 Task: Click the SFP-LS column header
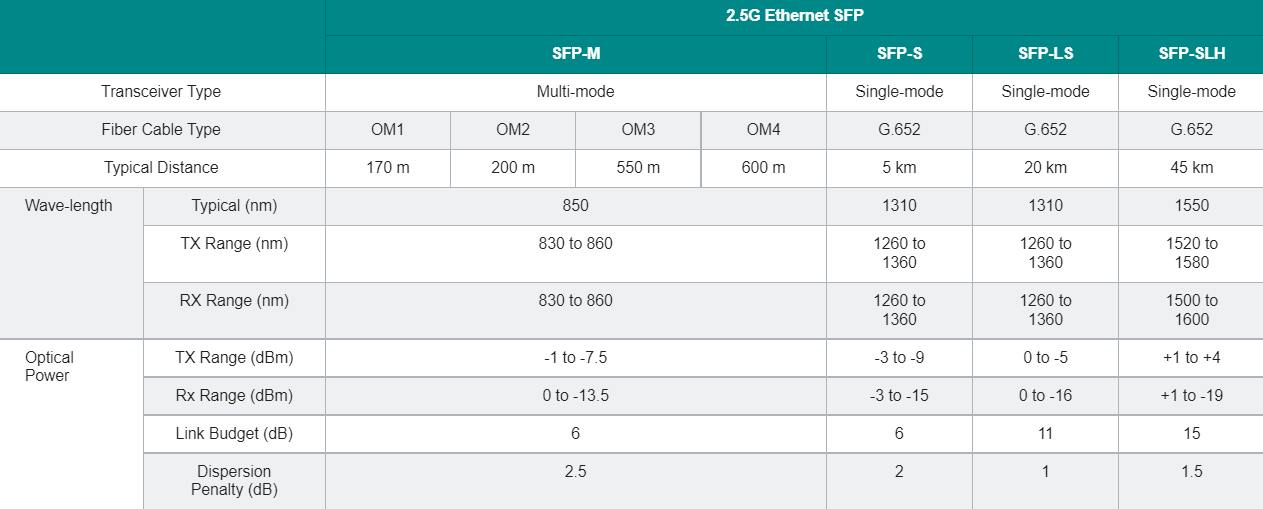coord(1045,54)
